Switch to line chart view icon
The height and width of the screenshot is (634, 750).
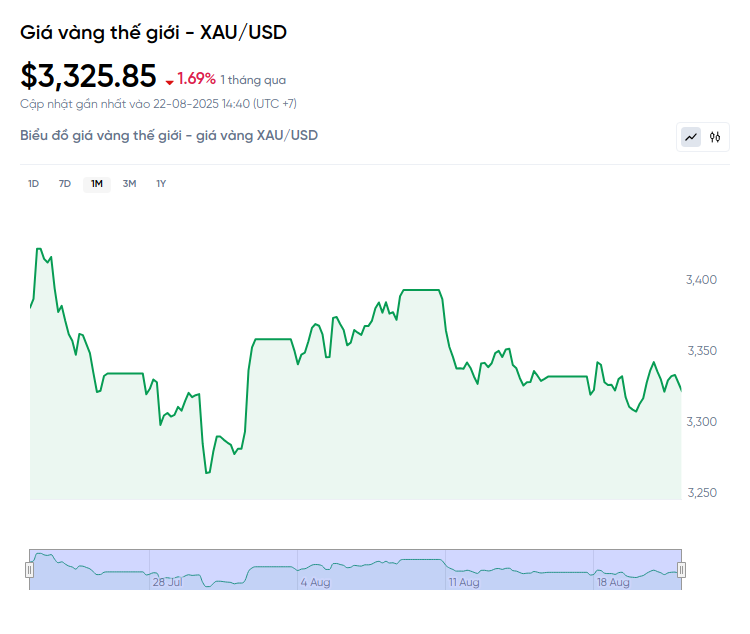[x=691, y=137]
